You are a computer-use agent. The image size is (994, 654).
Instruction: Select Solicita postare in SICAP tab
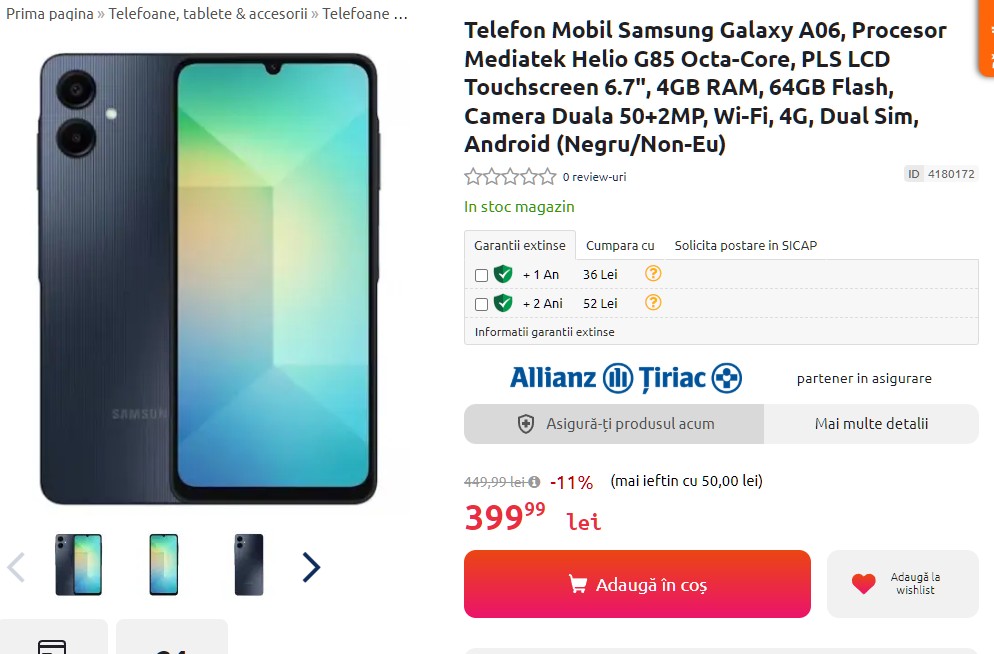tap(746, 245)
